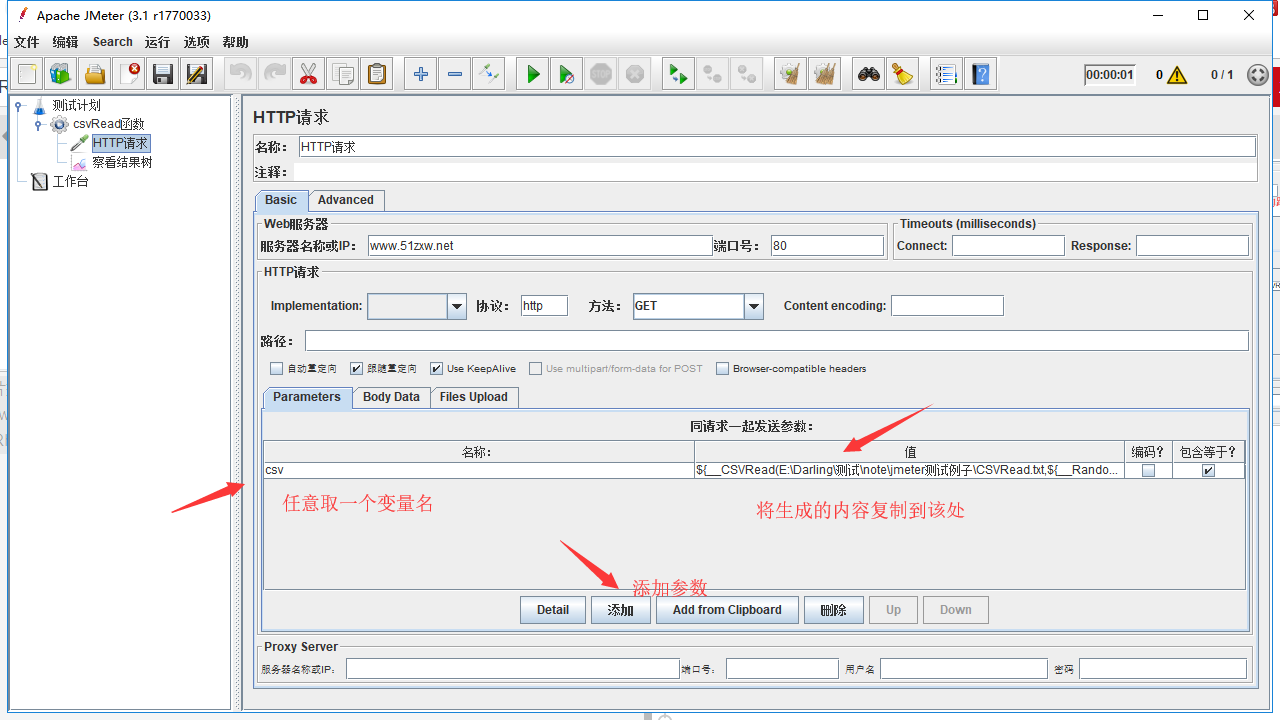Collapse the 测试计划 tree node

(18, 105)
